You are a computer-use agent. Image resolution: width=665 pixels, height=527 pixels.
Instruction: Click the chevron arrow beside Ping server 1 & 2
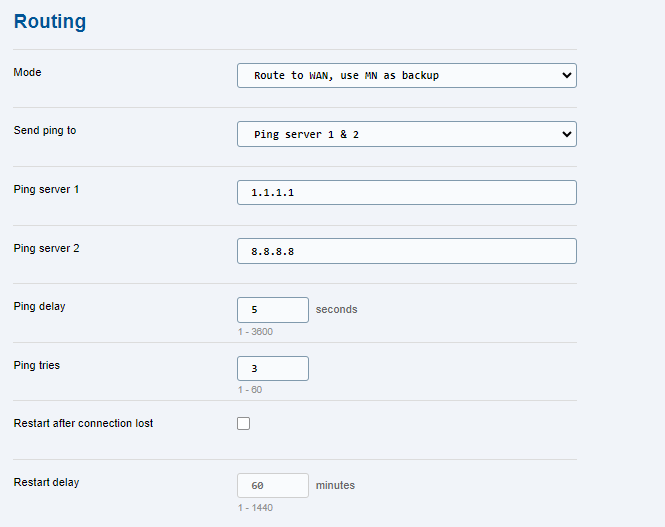pos(566,134)
